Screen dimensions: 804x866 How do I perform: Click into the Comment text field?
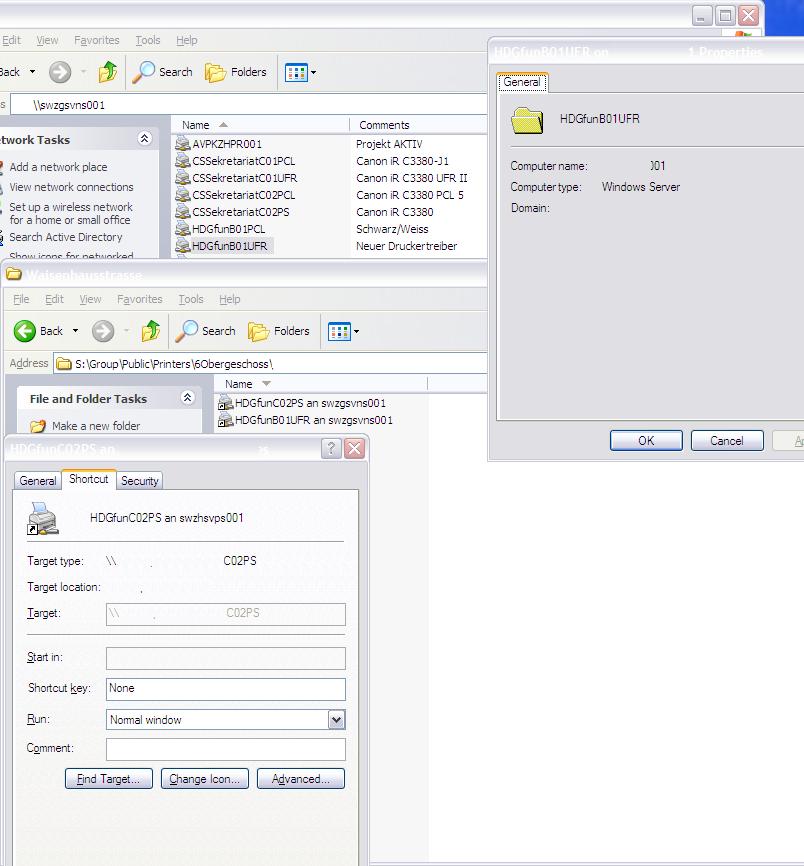coord(225,749)
